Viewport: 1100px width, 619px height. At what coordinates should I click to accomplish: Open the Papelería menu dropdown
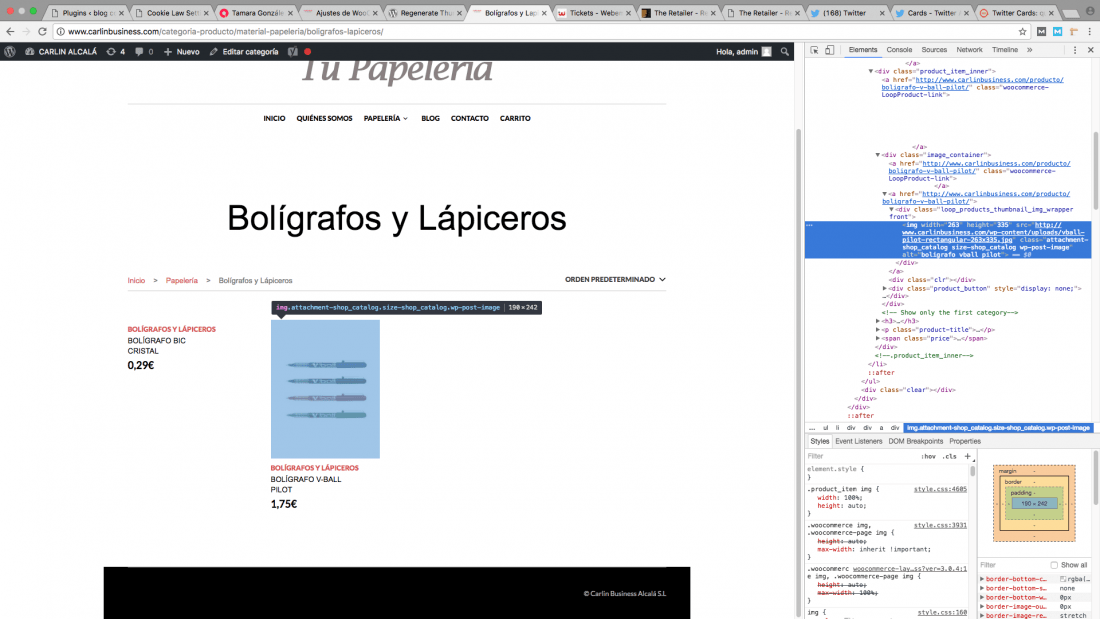[385, 119]
